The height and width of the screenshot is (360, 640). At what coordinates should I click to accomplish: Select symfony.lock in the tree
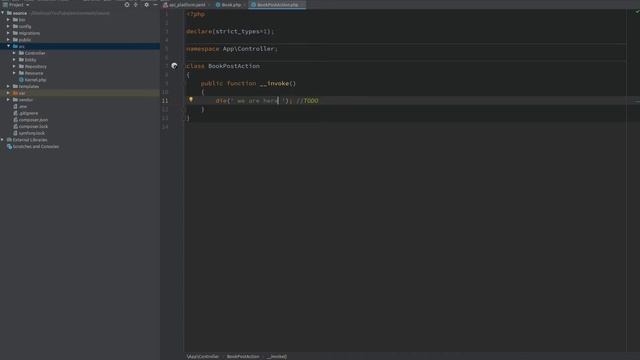[32, 133]
